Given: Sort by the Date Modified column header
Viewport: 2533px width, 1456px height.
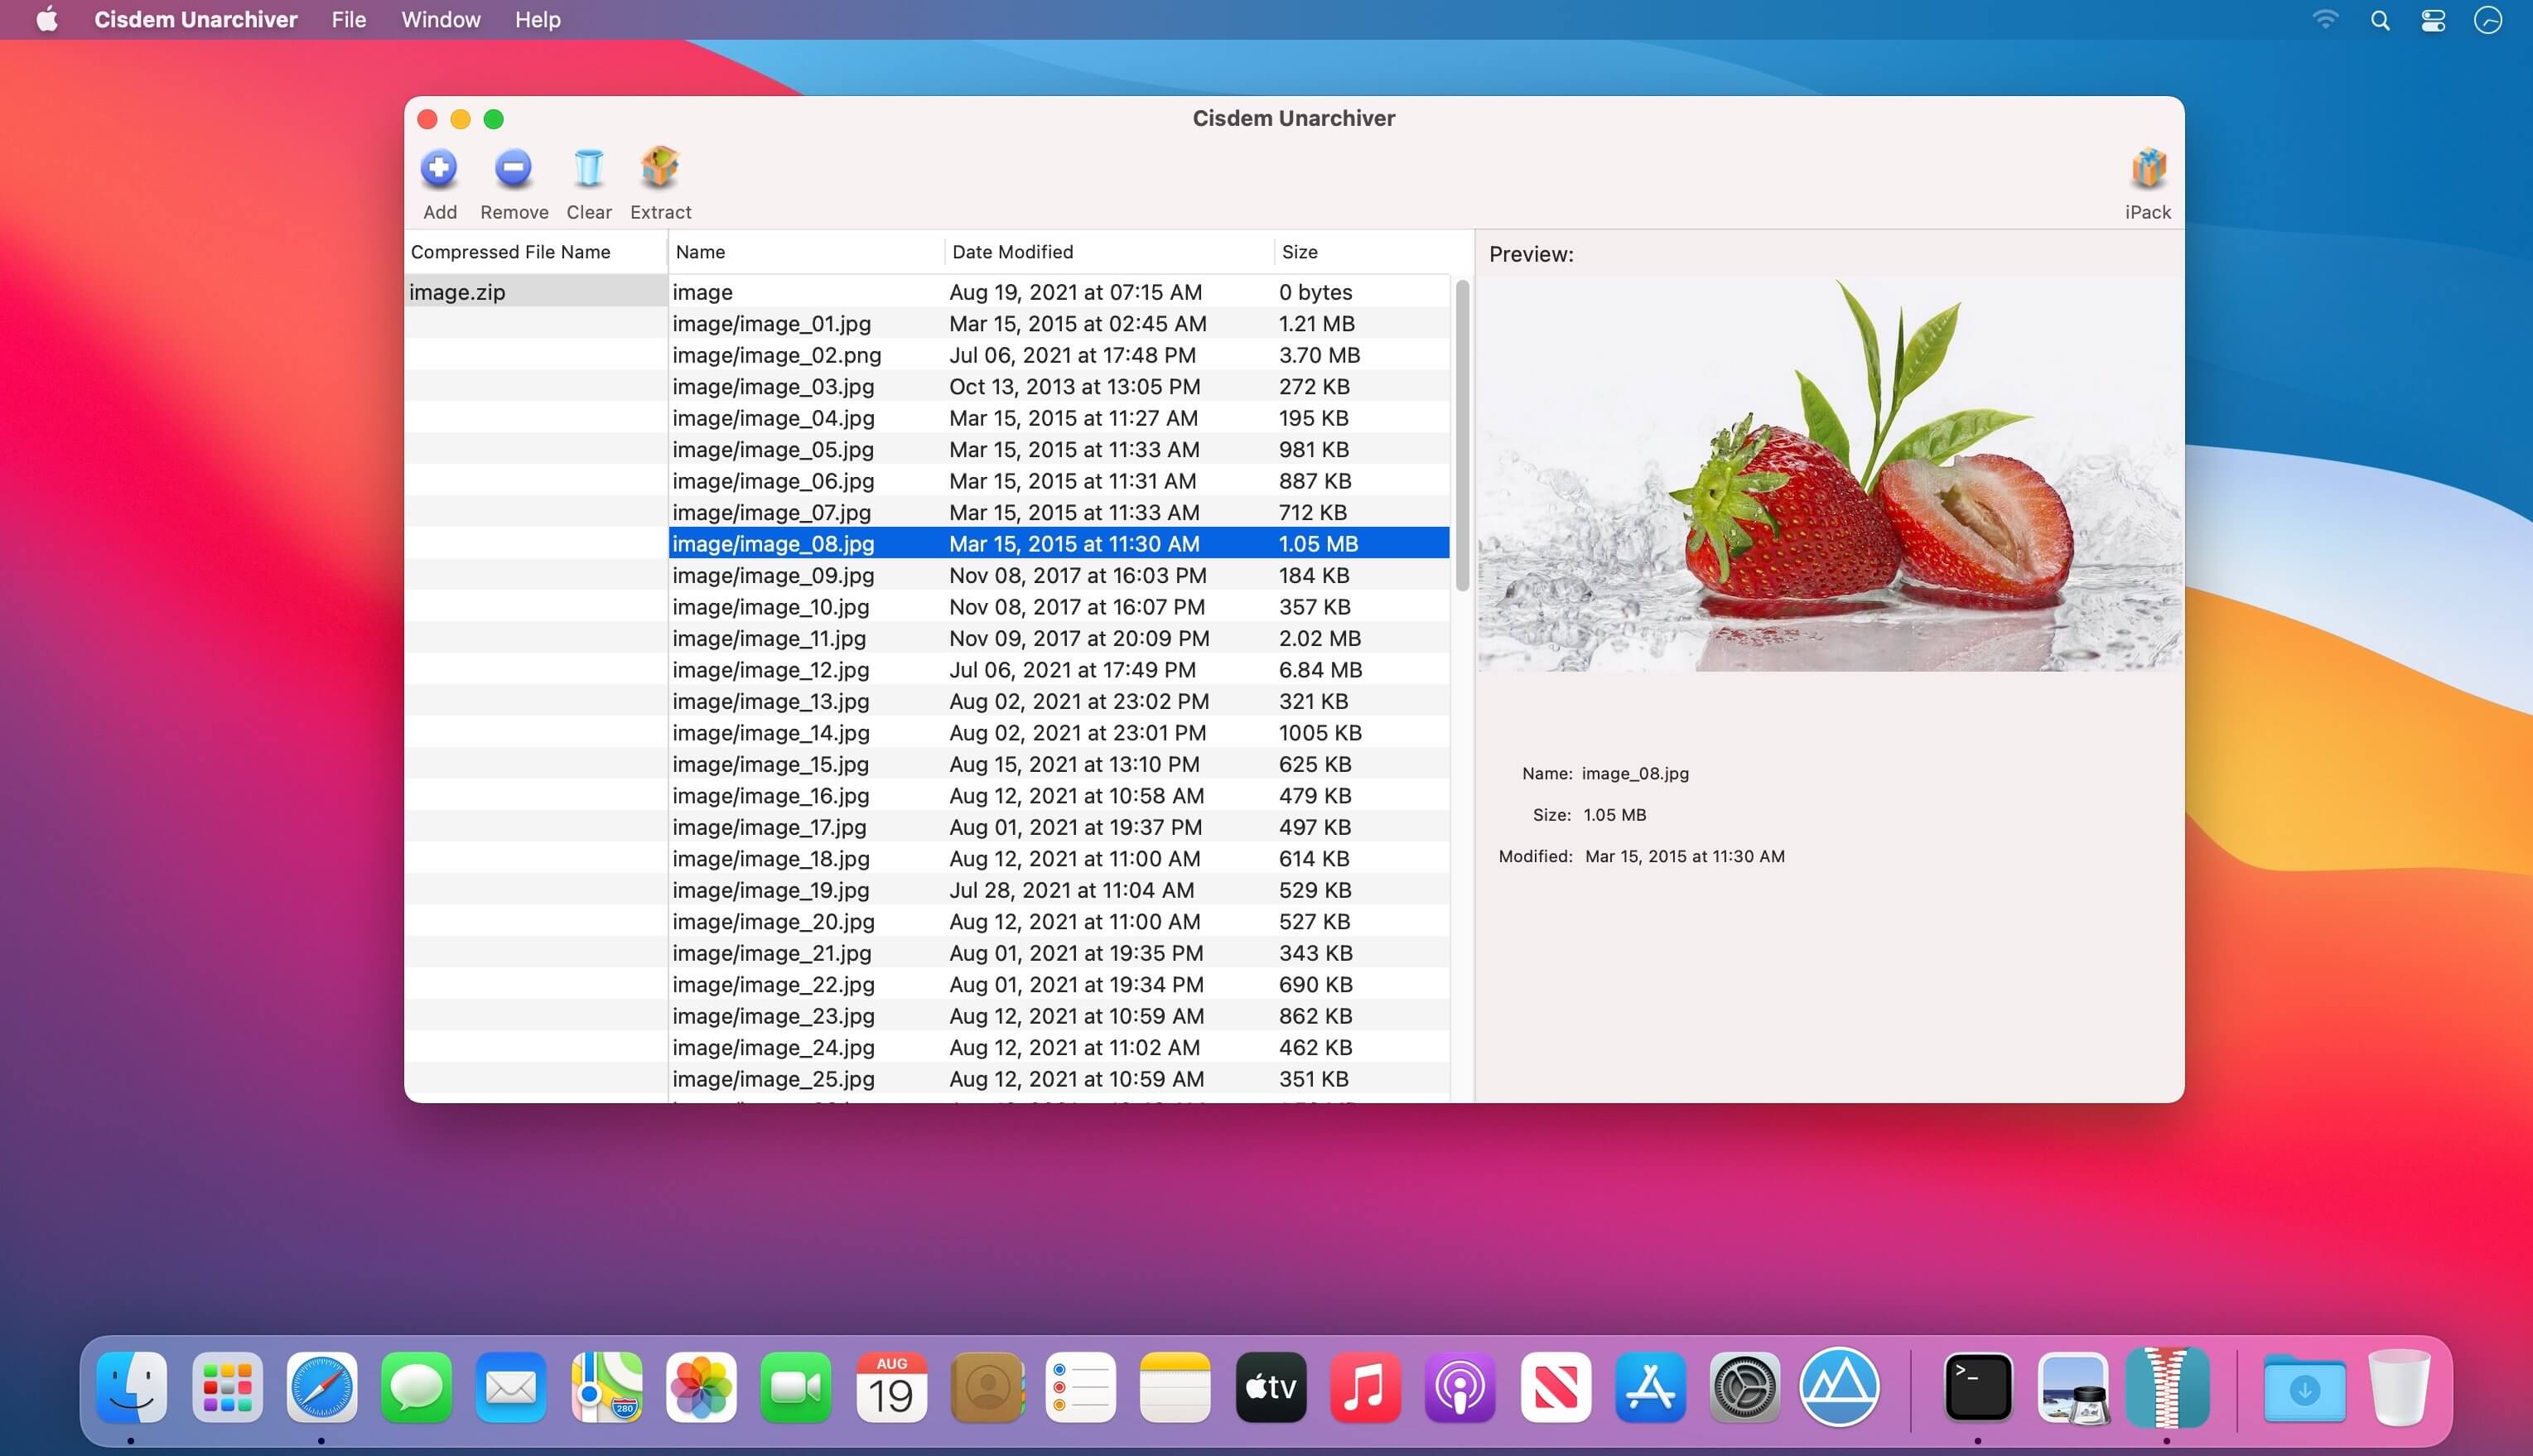Looking at the screenshot, I should tap(1012, 252).
